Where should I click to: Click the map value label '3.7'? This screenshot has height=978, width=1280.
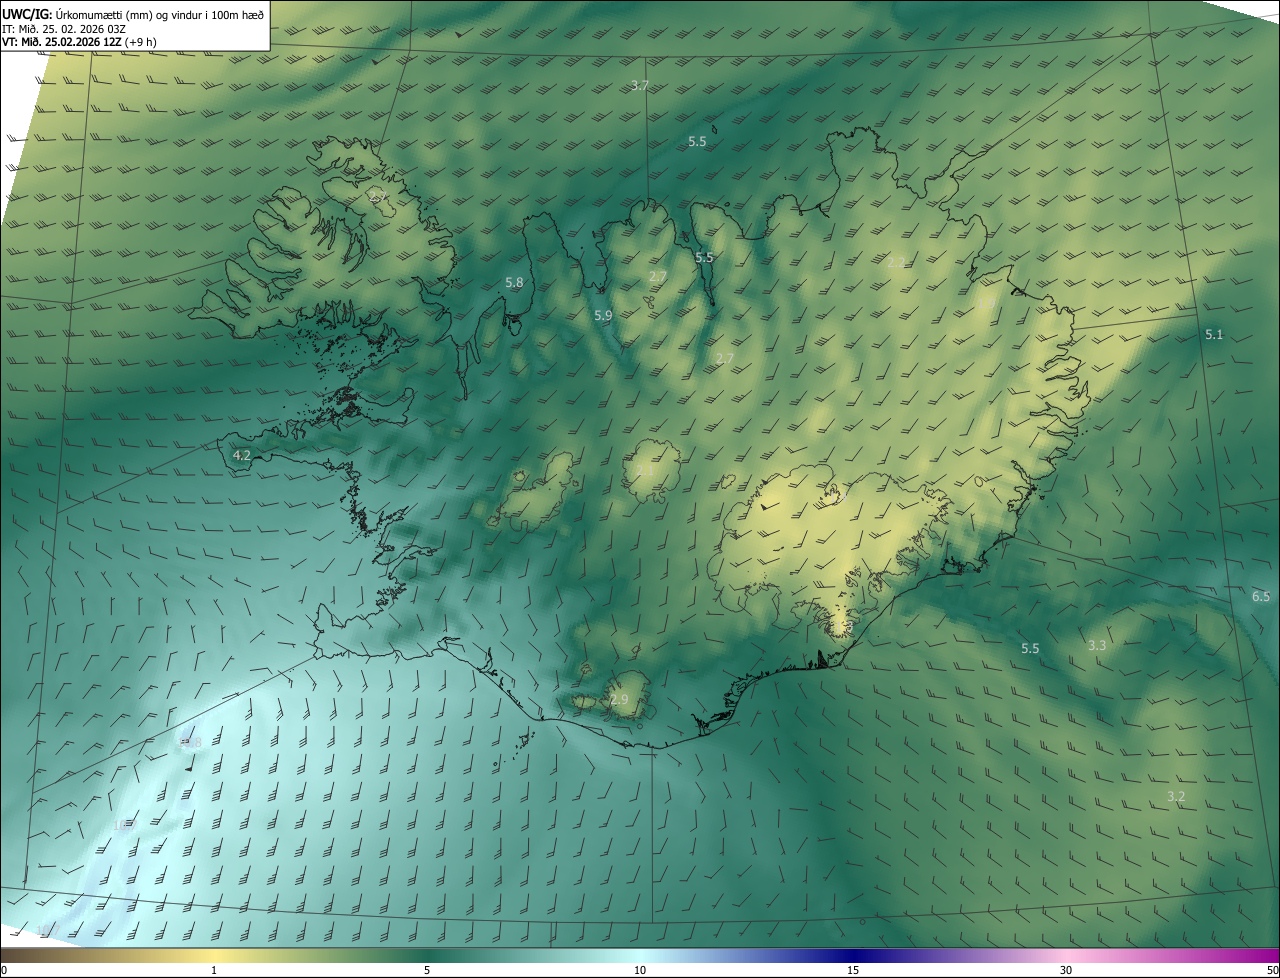[x=641, y=86]
